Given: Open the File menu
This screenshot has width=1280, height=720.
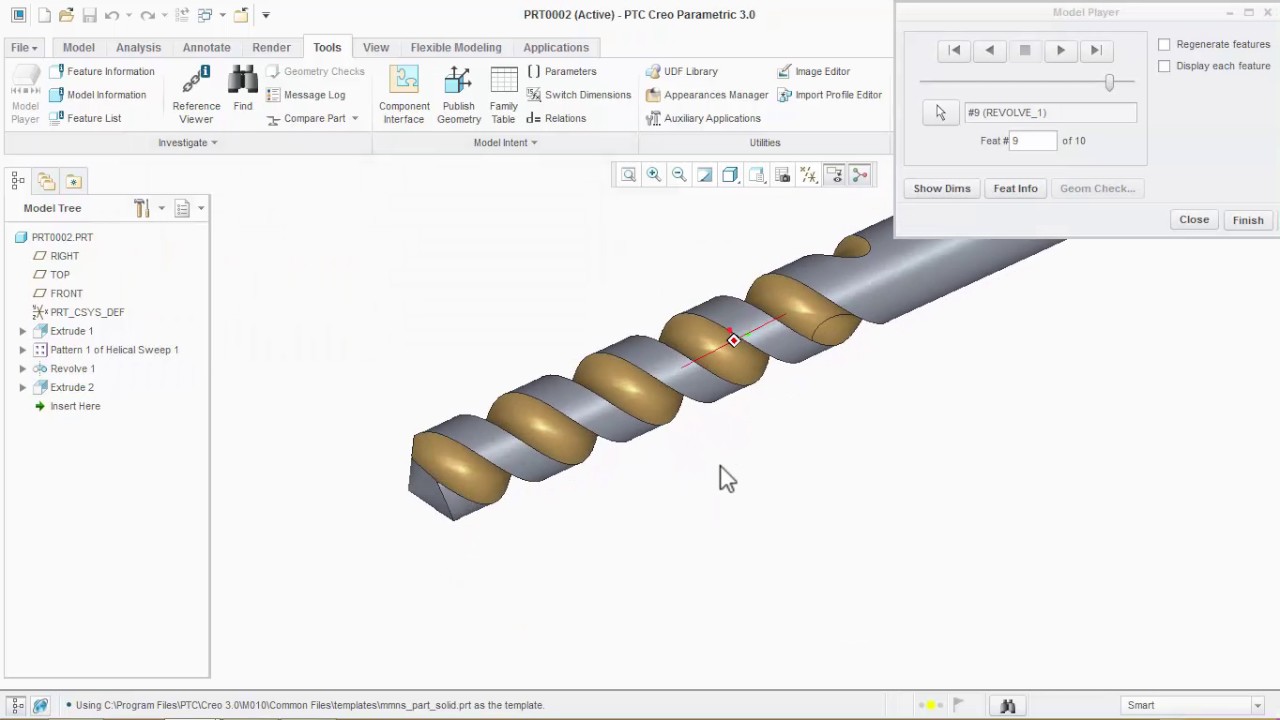Looking at the screenshot, I should 24,48.
